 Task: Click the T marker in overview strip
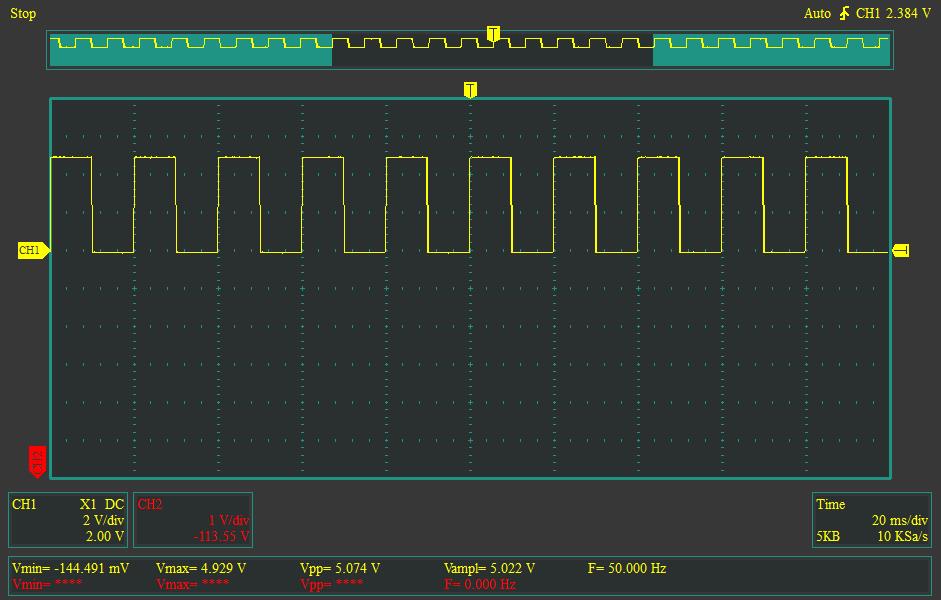(x=492, y=34)
